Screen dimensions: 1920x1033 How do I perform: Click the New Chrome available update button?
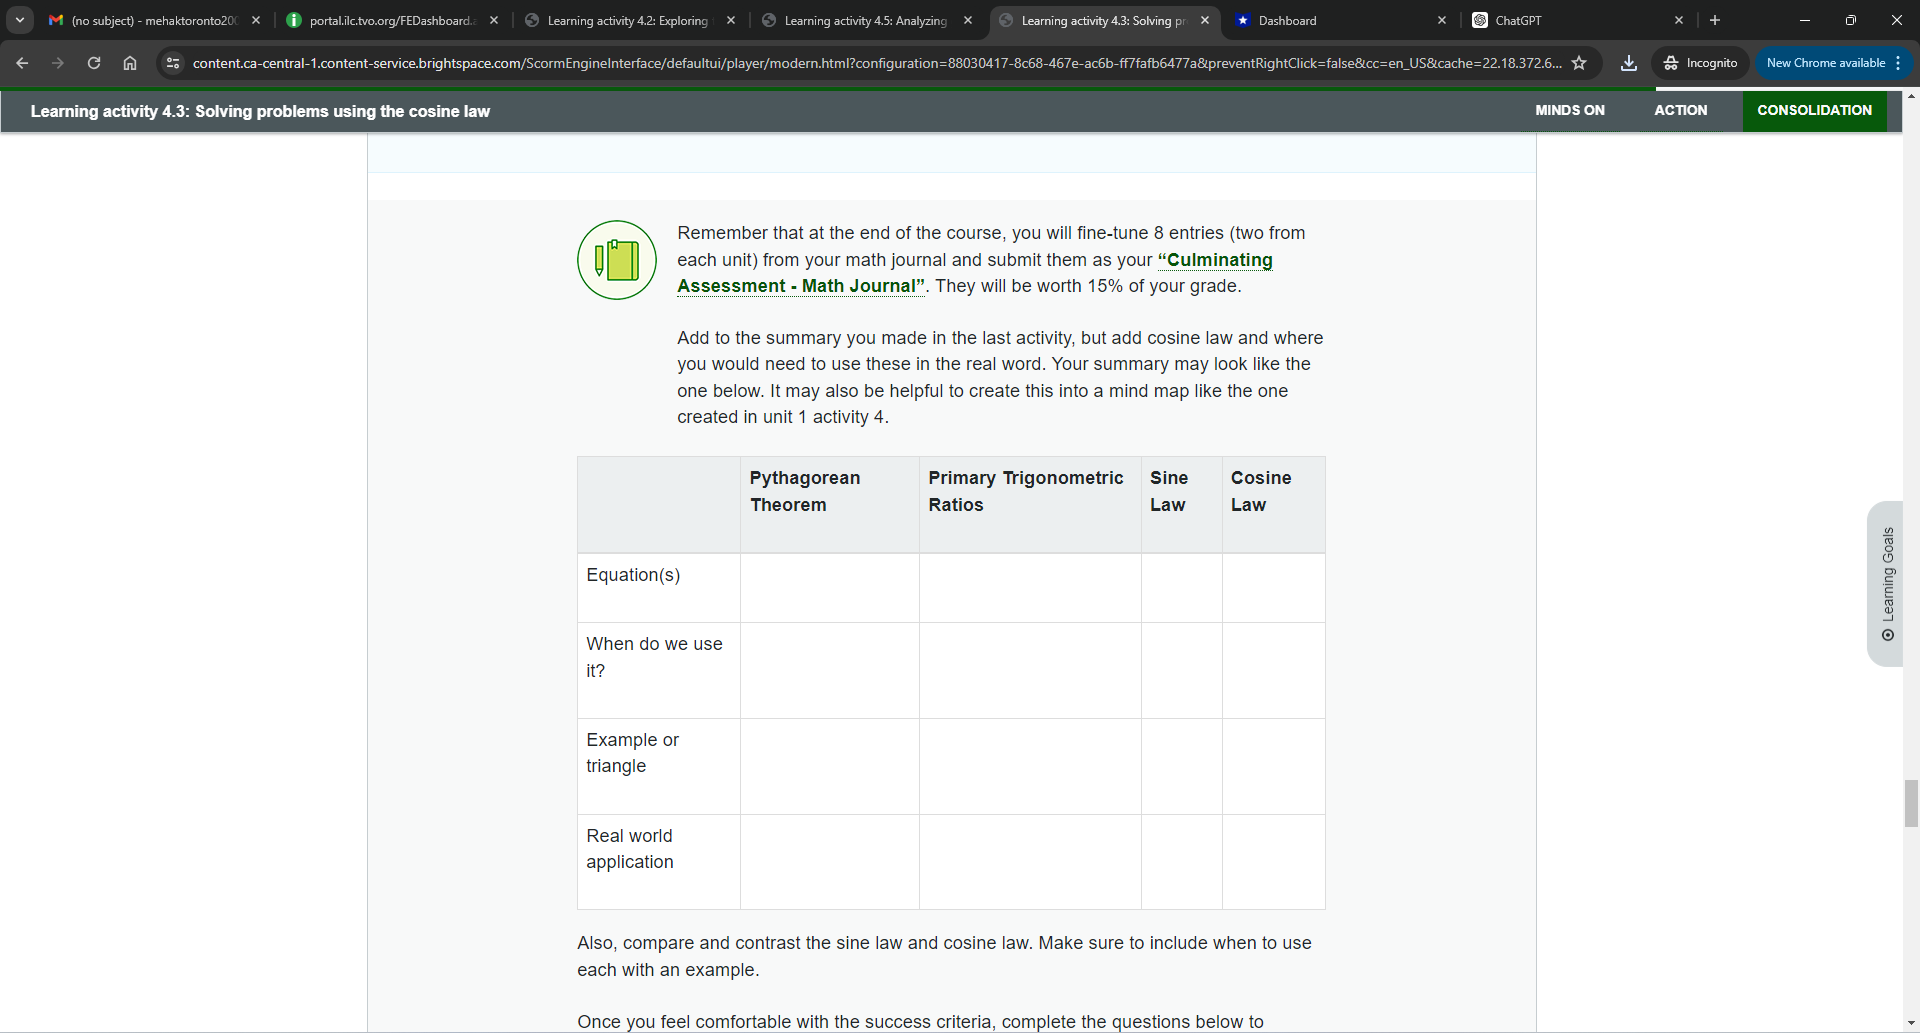point(1834,63)
